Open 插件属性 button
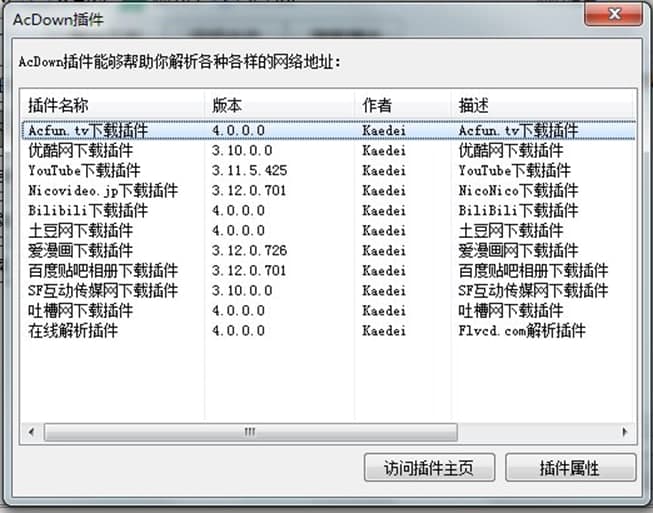Viewport: 653px width, 513px height. point(571,468)
